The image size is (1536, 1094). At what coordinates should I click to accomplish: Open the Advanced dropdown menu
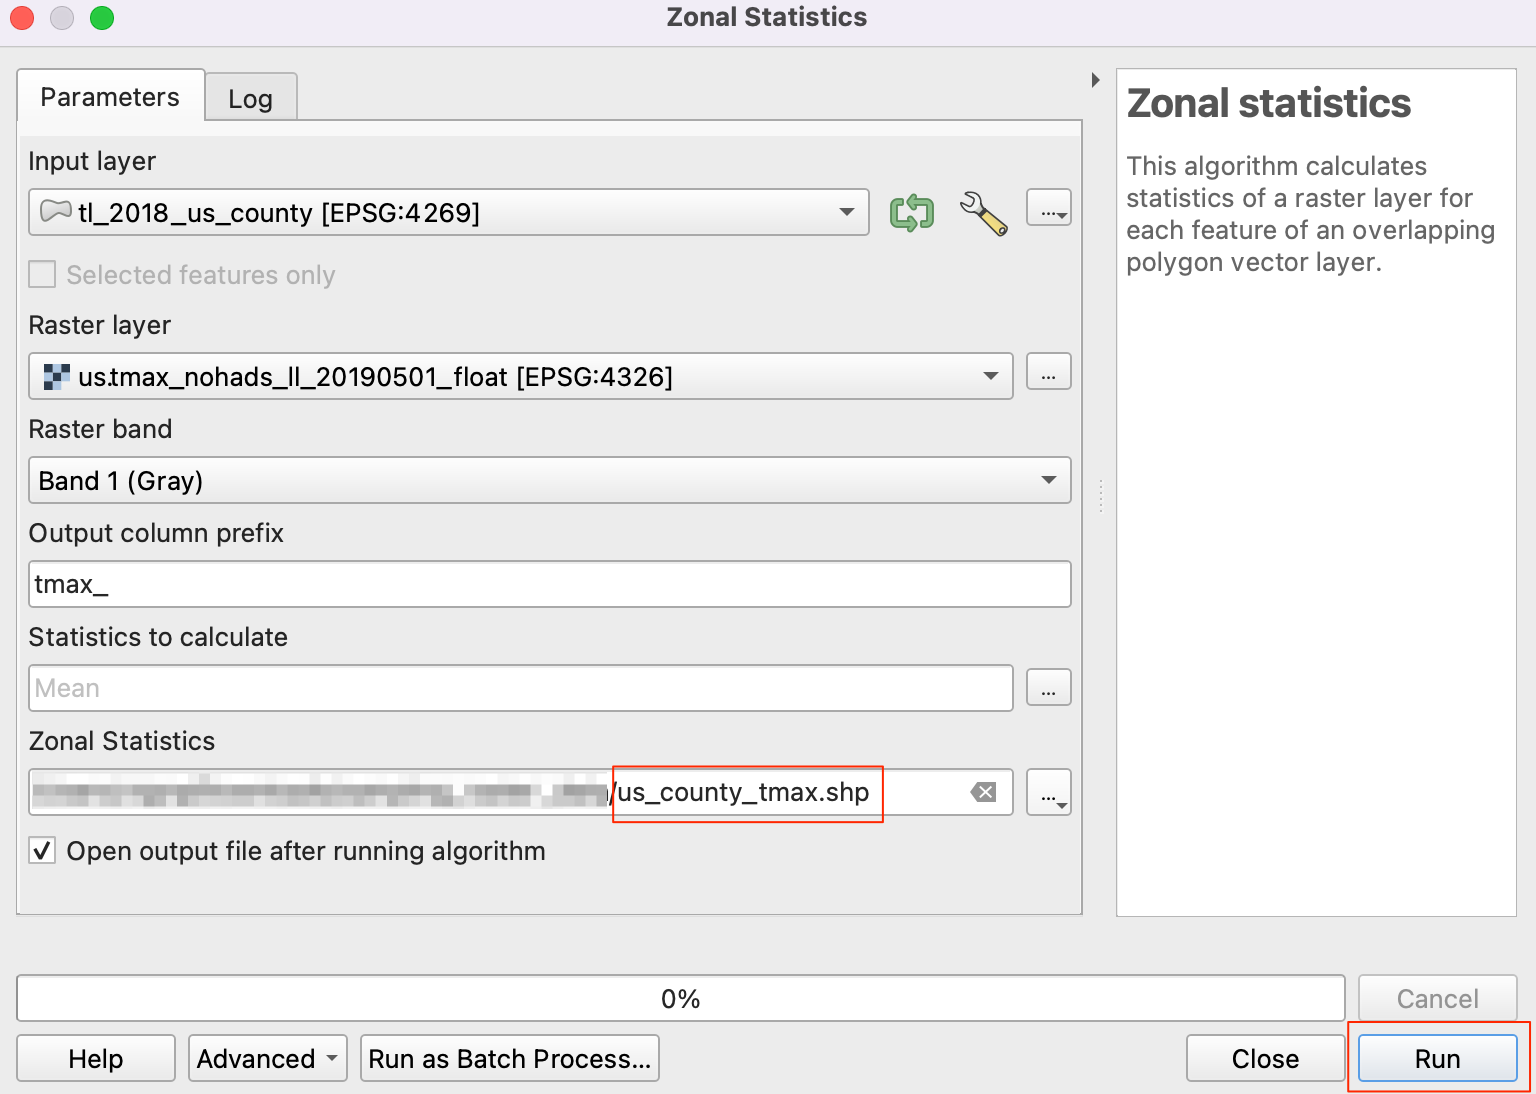(x=267, y=1059)
